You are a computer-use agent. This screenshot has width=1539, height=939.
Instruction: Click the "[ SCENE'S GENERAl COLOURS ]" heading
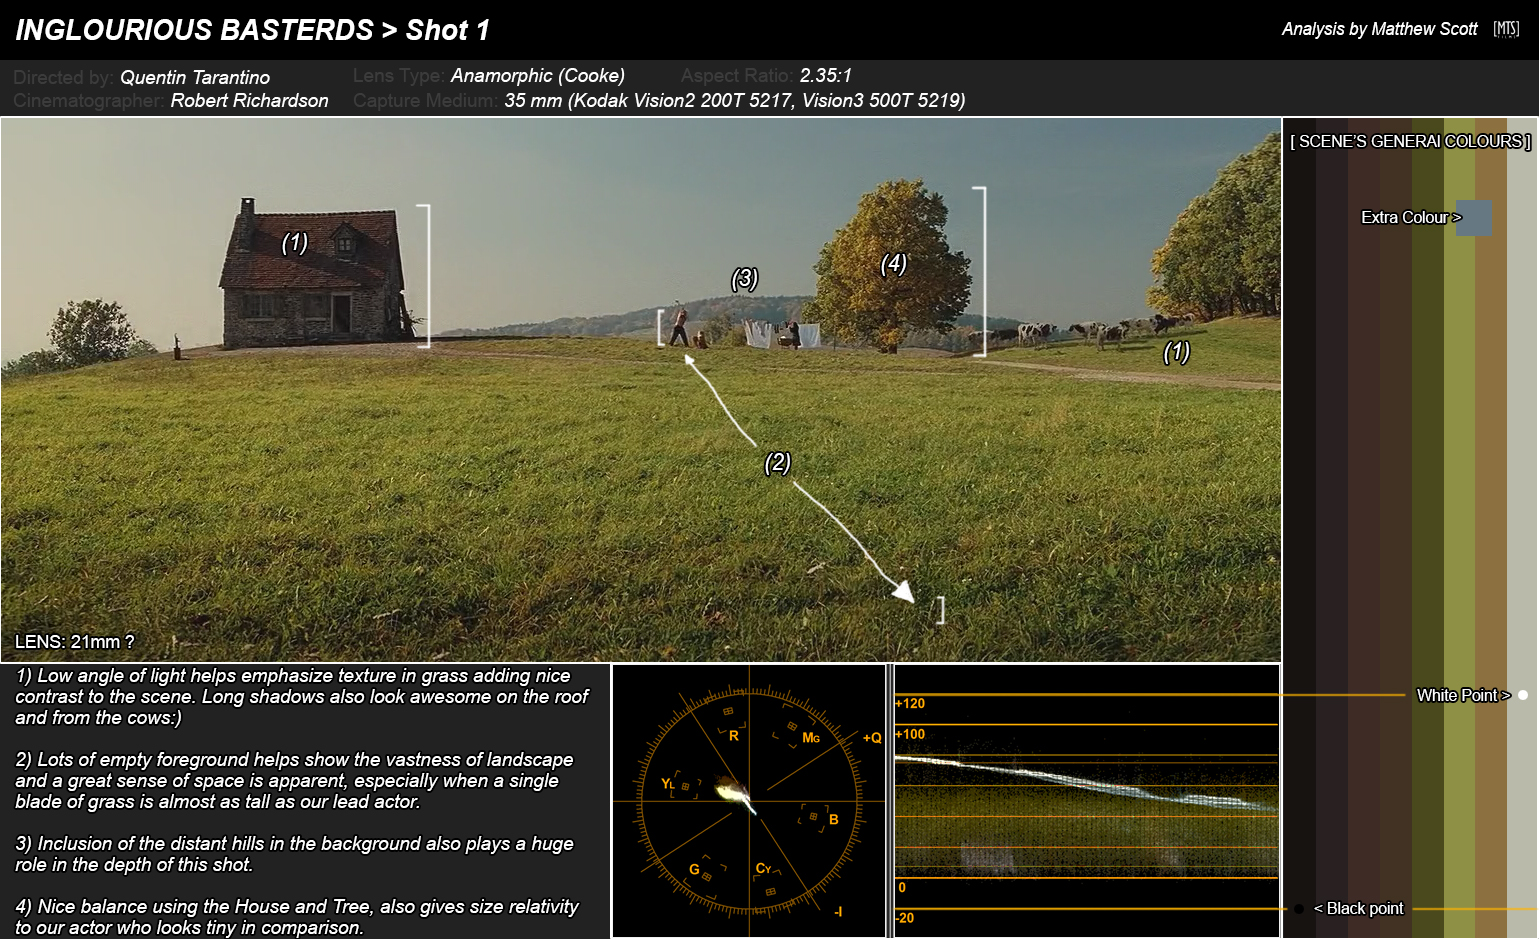tap(1410, 141)
